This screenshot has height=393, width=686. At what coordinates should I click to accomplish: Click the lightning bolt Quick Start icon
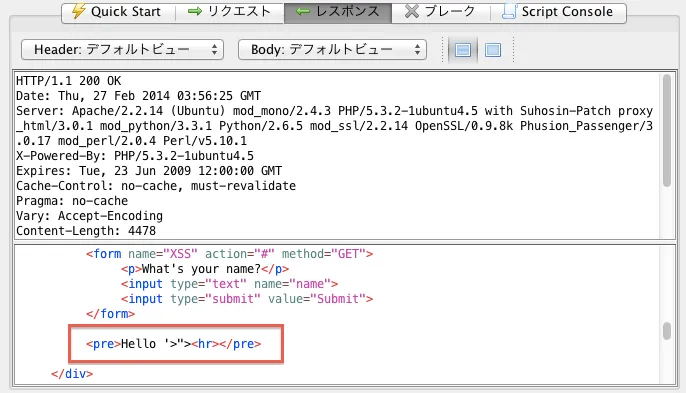pyautogui.click(x=78, y=11)
